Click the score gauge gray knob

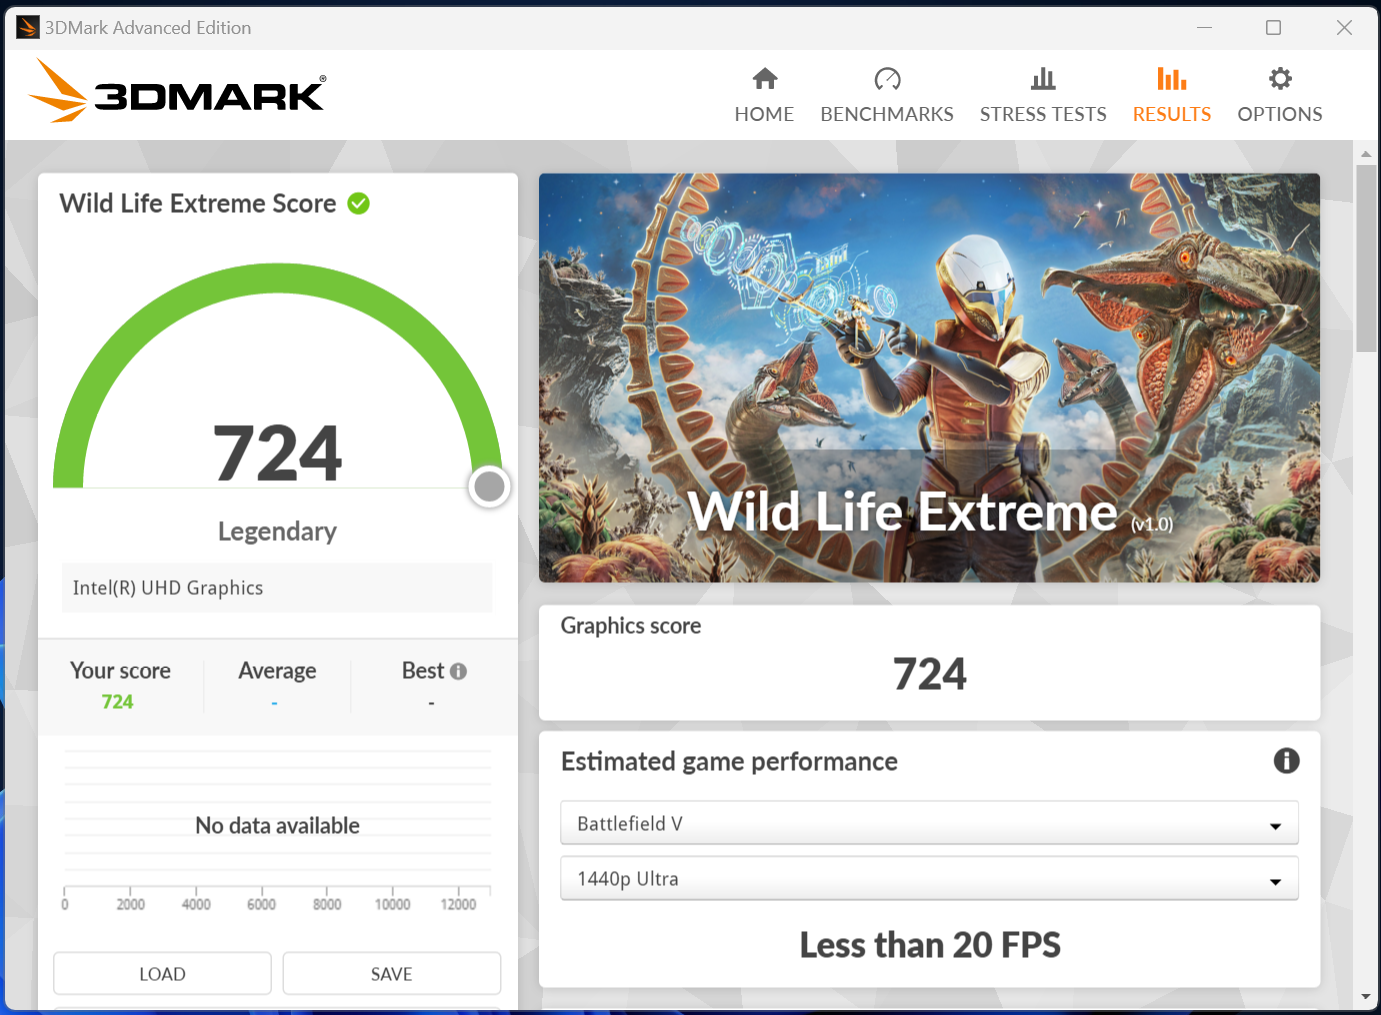point(489,487)
